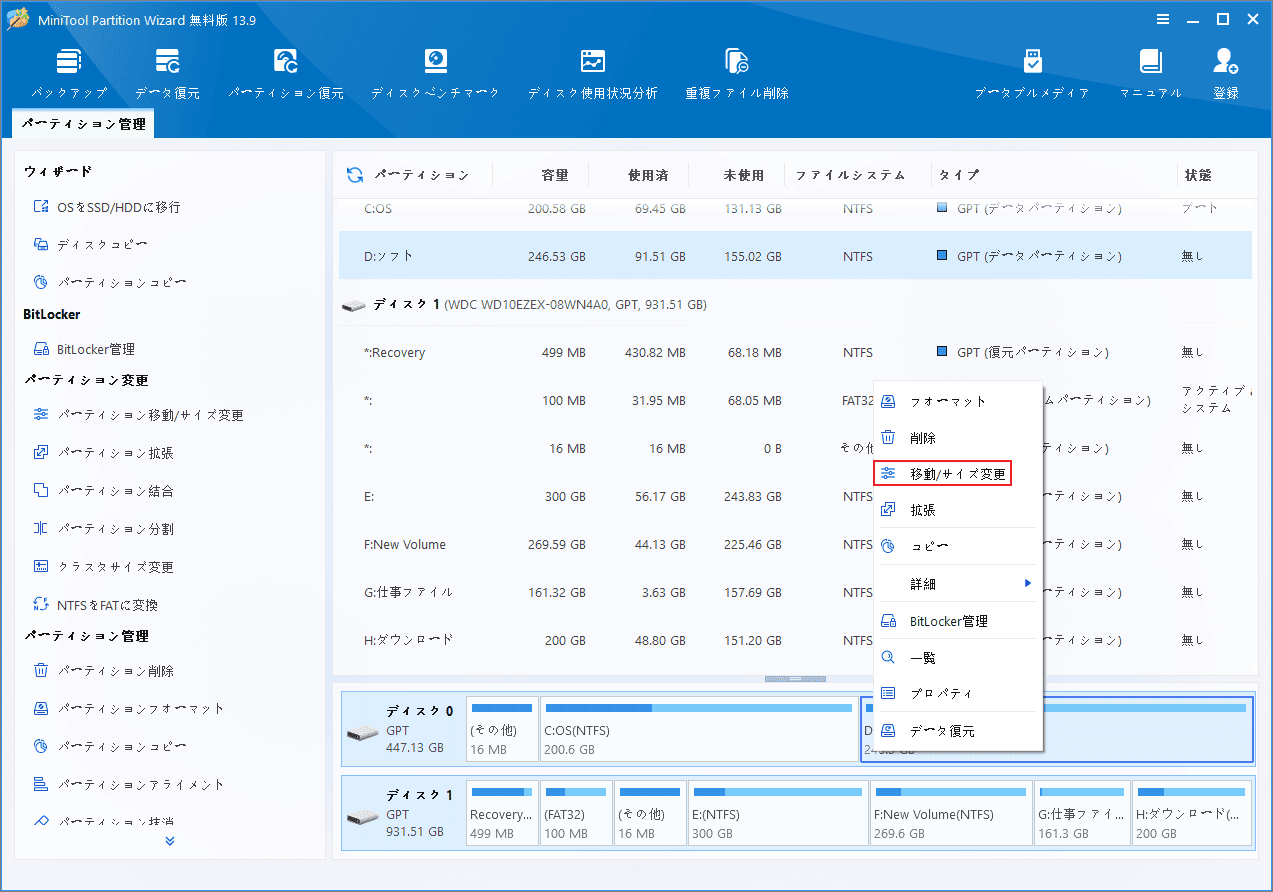Sort by the タイプ column header
The image size is (1273, 892).
pos(958,175)
